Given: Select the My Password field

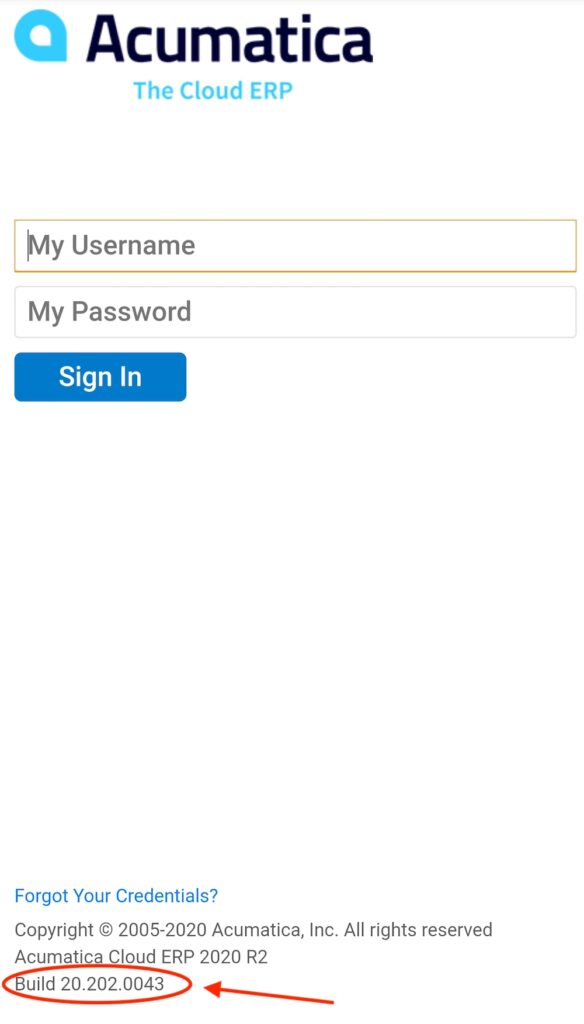Looking at the screenshot, I should pyautogui.click(x=295, y=311).
